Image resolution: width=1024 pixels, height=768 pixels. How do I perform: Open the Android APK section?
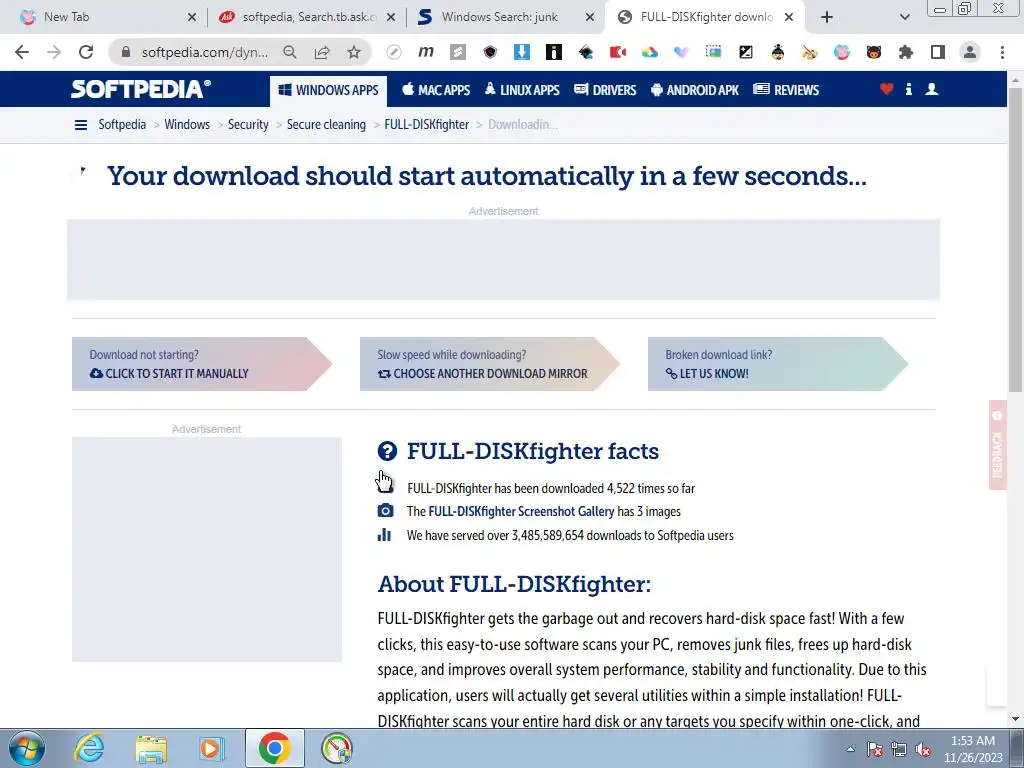click(695, 90)
